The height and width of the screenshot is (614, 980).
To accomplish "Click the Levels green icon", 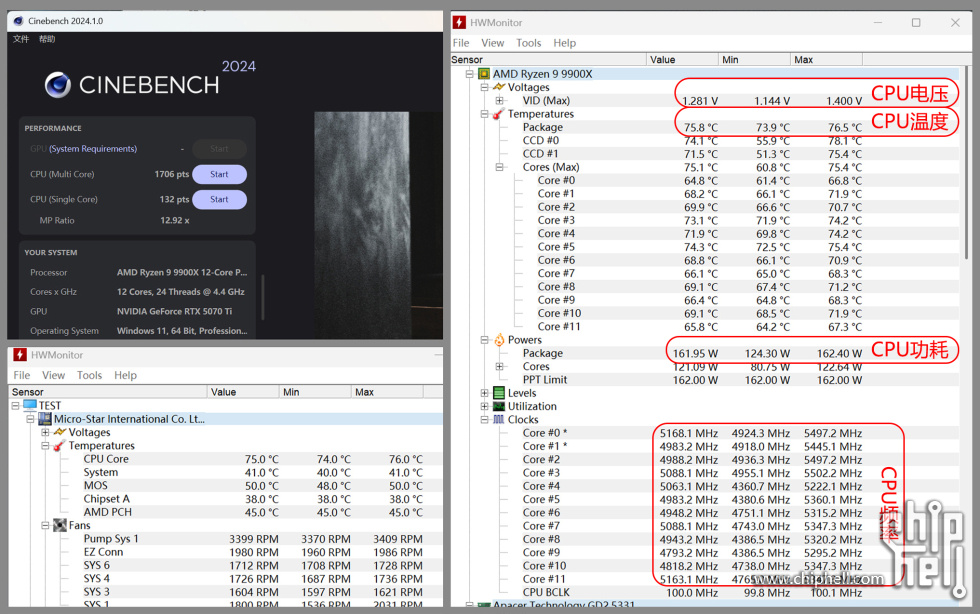I will (499, 393).
